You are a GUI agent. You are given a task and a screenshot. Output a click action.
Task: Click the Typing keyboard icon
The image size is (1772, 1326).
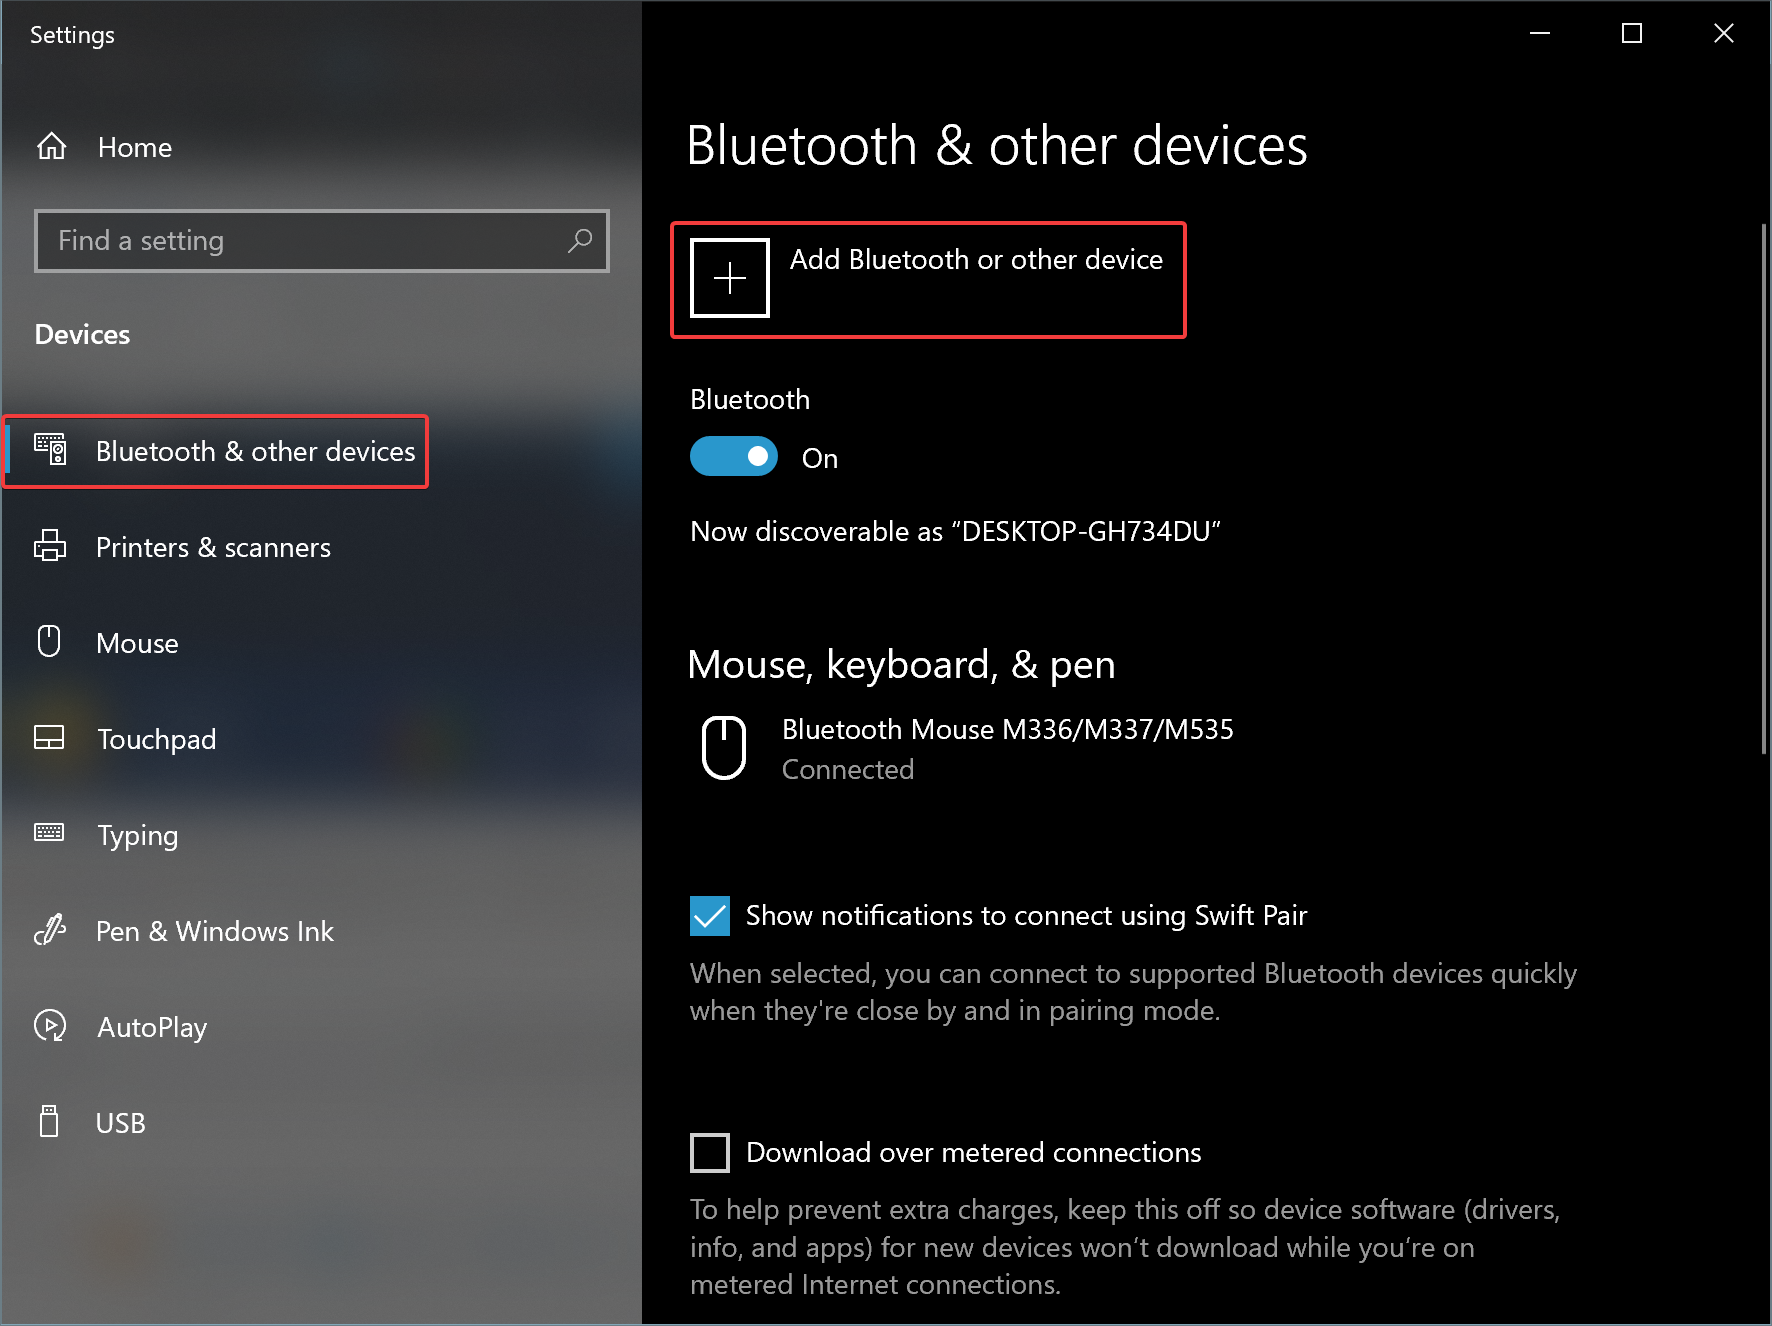tap(49, 833)
